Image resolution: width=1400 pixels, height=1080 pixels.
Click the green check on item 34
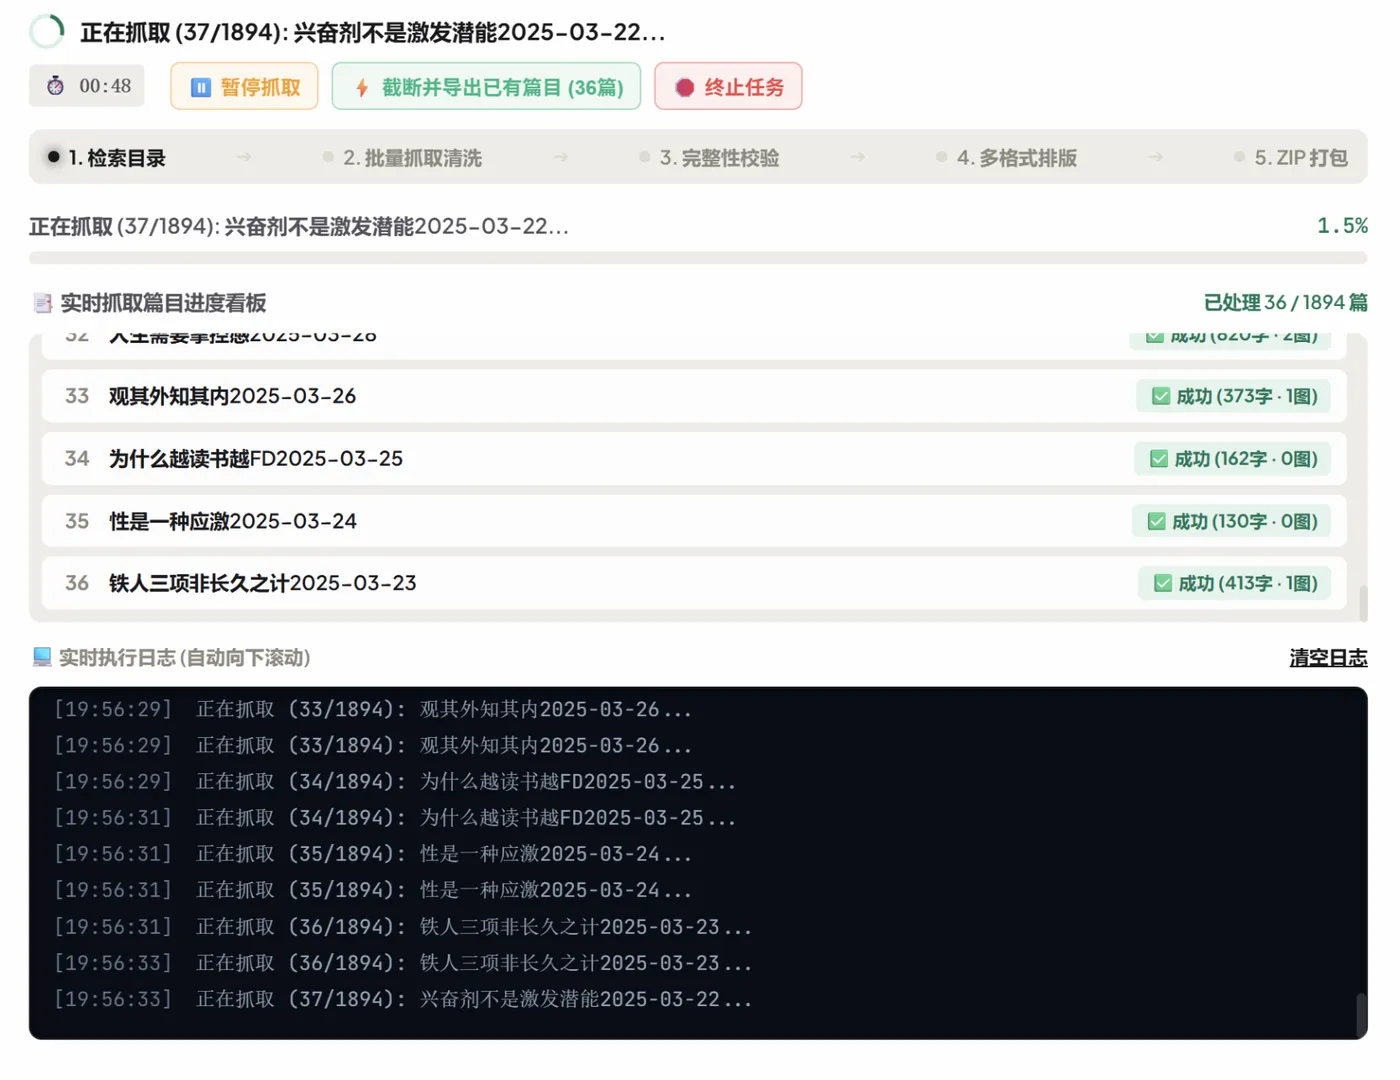(x=1159, y=459)
